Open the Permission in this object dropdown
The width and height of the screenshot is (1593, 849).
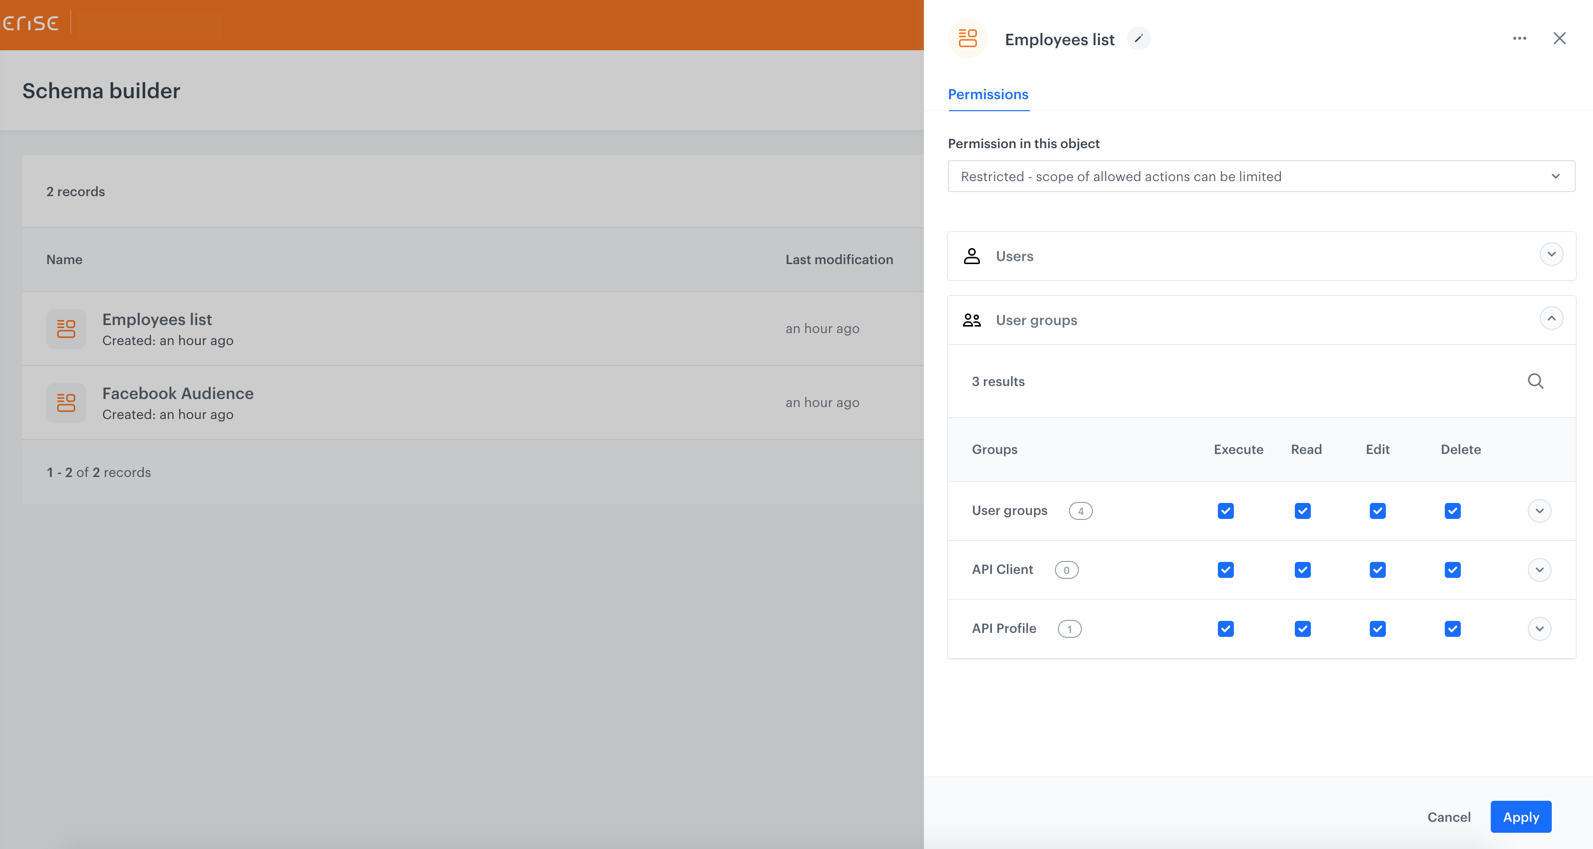pyautogui.click(x=1261, y=176)
